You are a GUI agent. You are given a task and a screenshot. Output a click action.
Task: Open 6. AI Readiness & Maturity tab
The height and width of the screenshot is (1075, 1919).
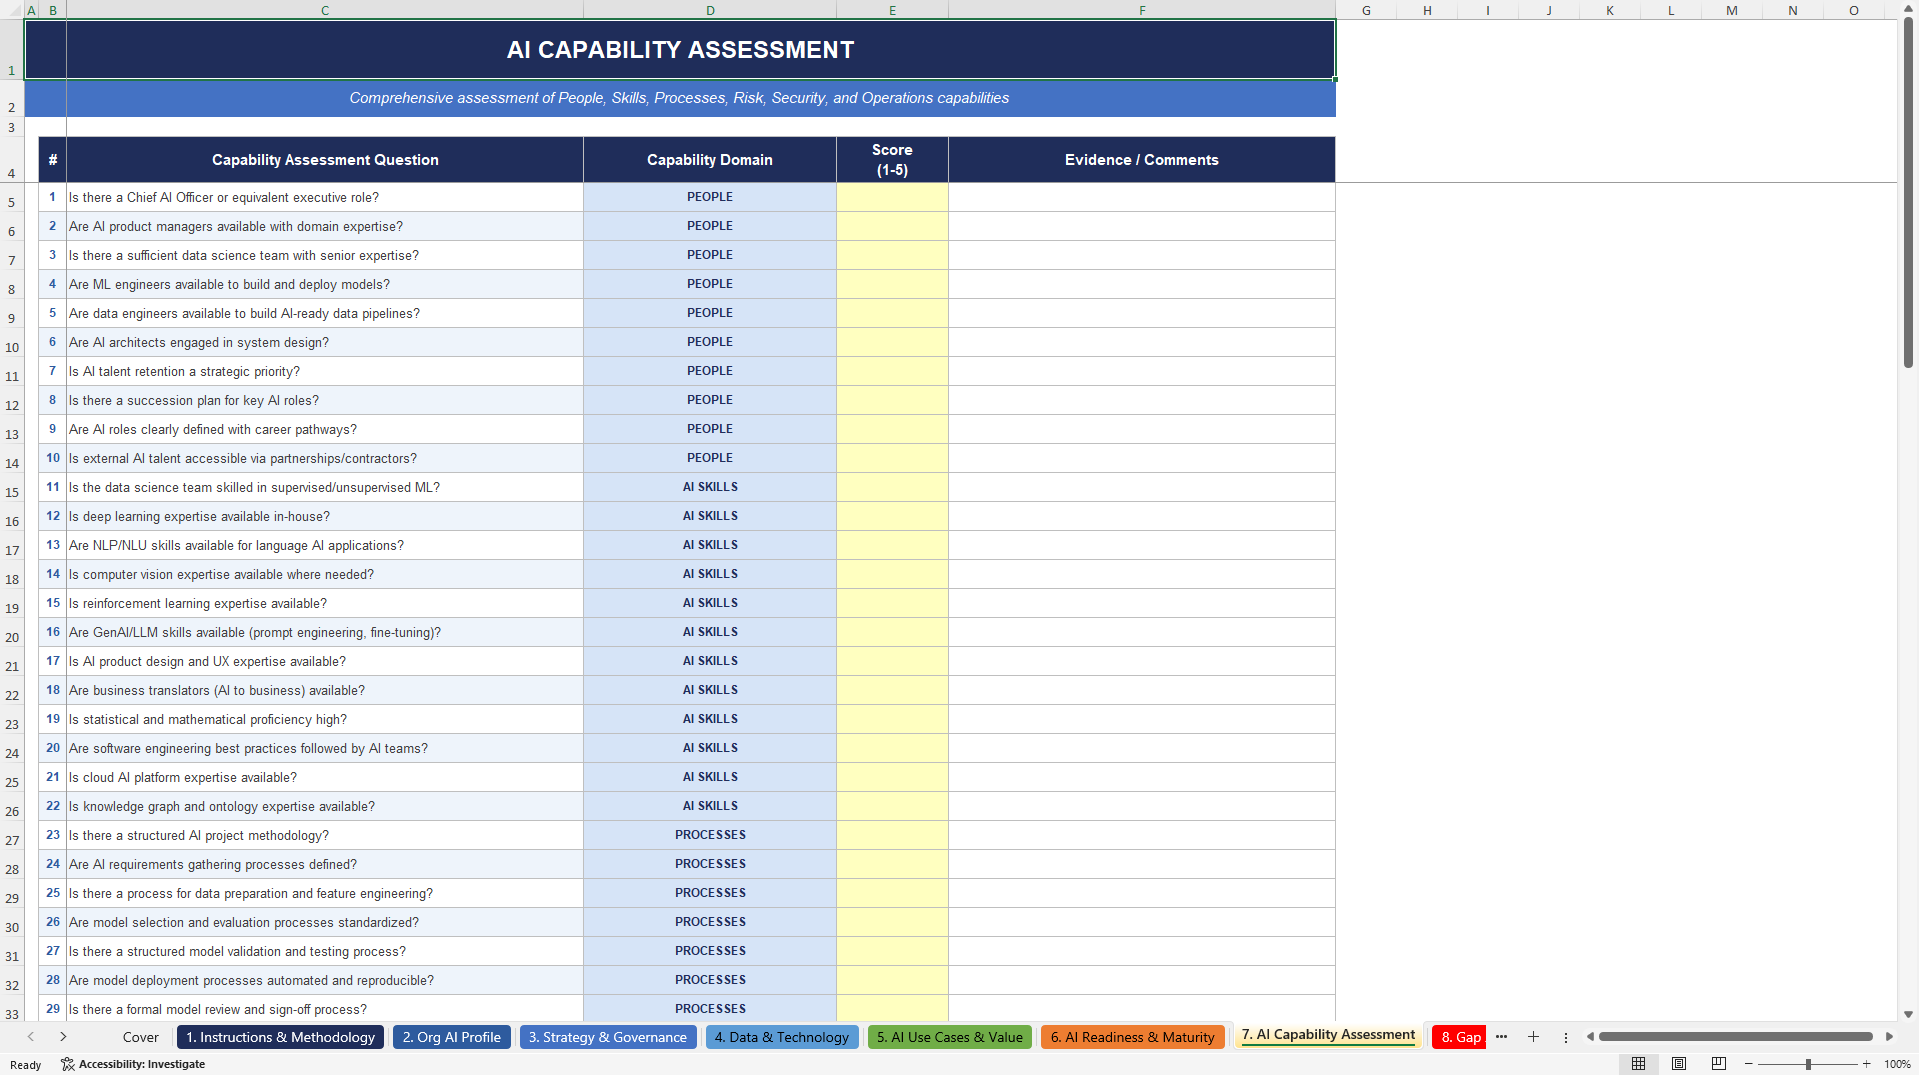(1132, 1037)
